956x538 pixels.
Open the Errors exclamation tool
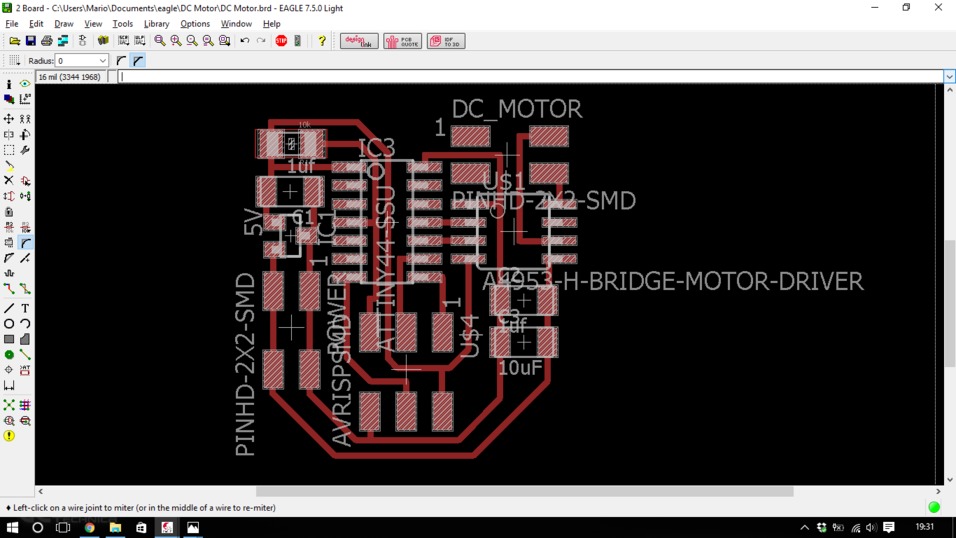[x=9, y=436]
